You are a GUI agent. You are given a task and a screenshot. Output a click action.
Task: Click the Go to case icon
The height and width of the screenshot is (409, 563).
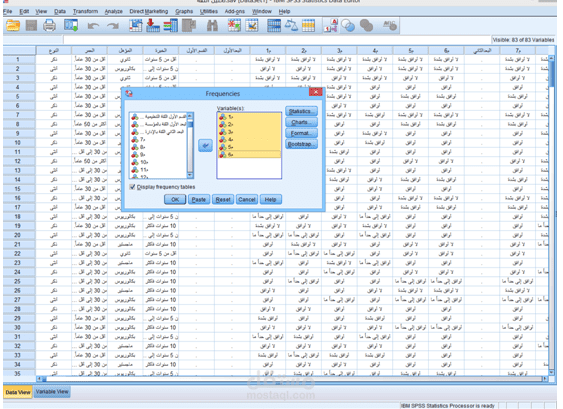click(136, 26)
